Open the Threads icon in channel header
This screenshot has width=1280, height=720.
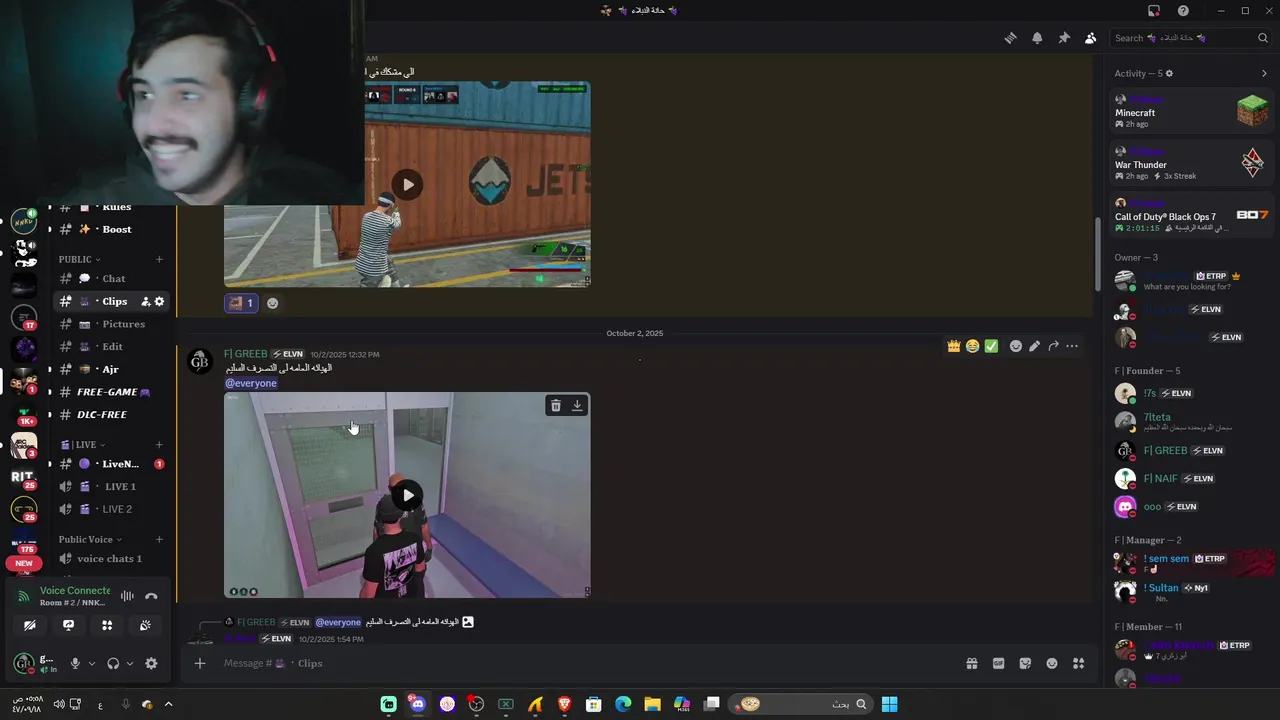(x=1010, y=38)
